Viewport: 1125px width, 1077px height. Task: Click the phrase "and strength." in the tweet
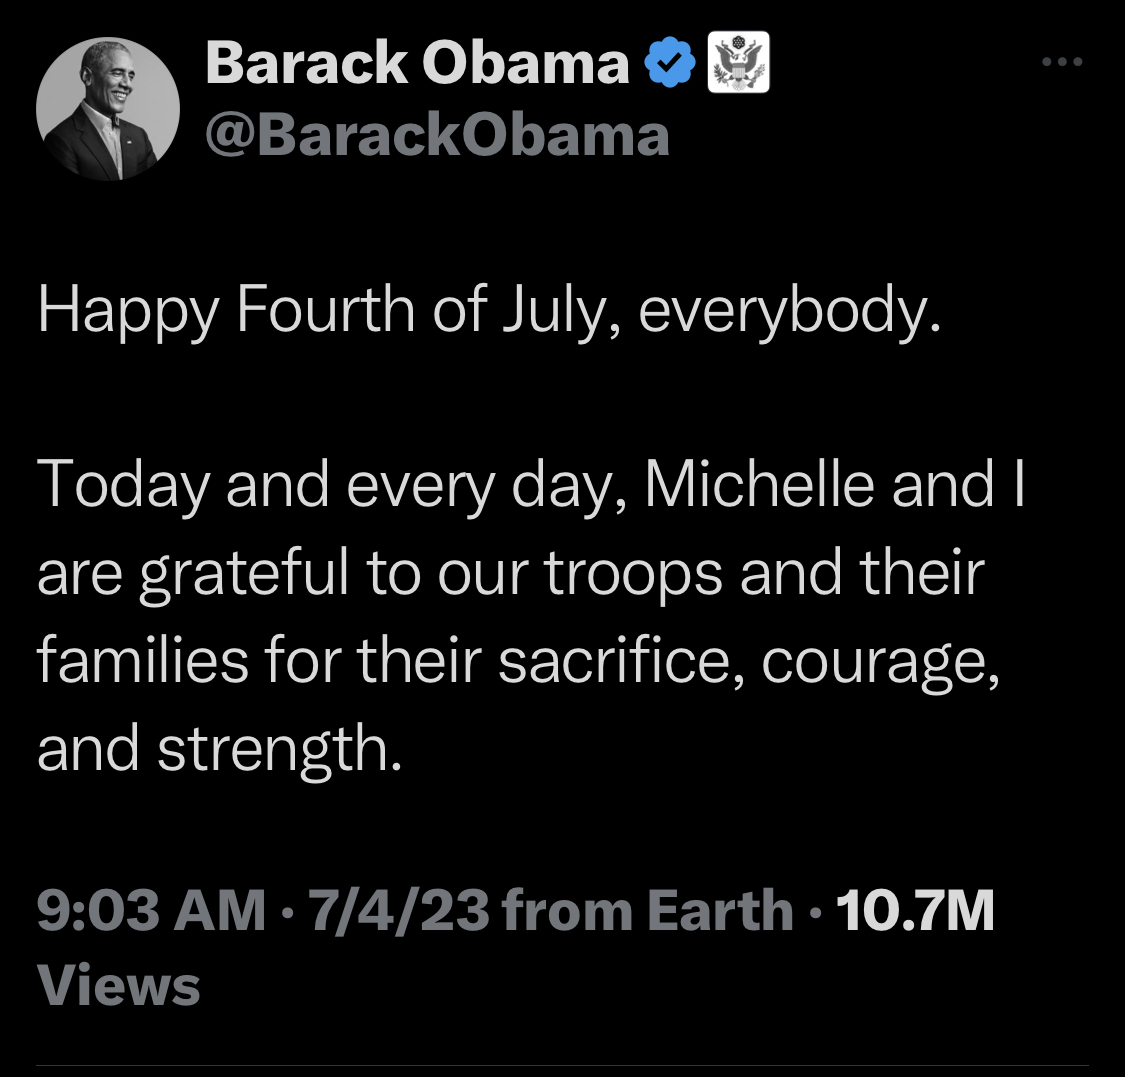point(219,749)
